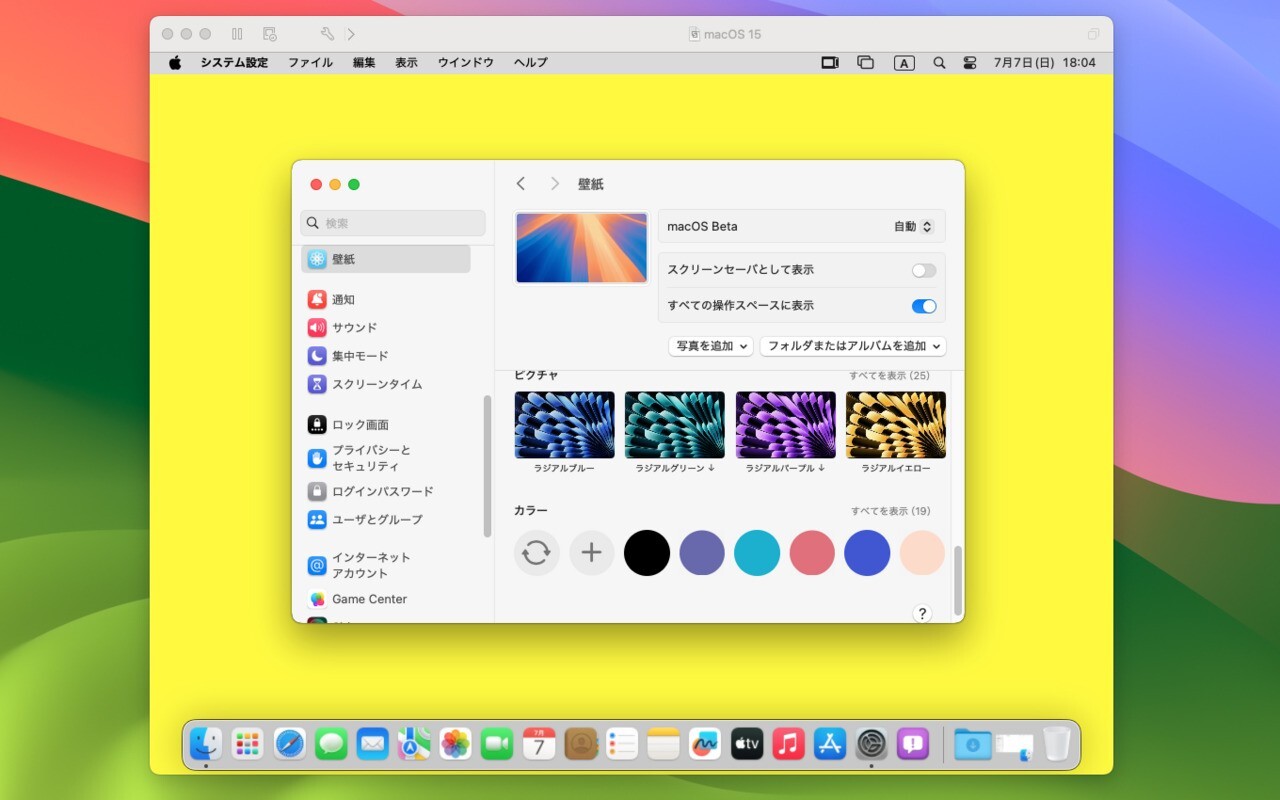Open the App Store in Dock
Viewport: 1280px width, 800px height.
(x=830, y=743)
